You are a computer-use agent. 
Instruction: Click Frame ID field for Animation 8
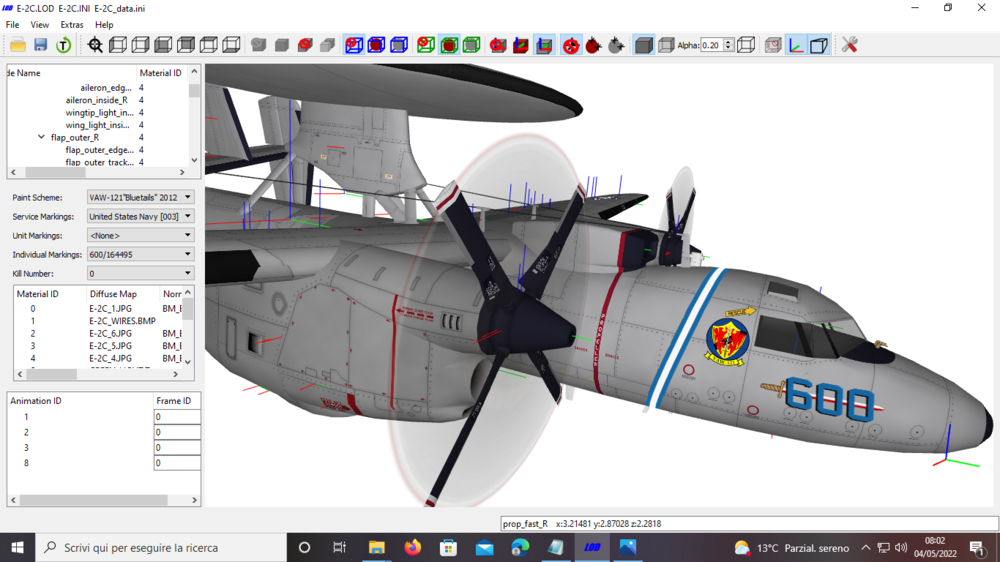click(177, 462)
